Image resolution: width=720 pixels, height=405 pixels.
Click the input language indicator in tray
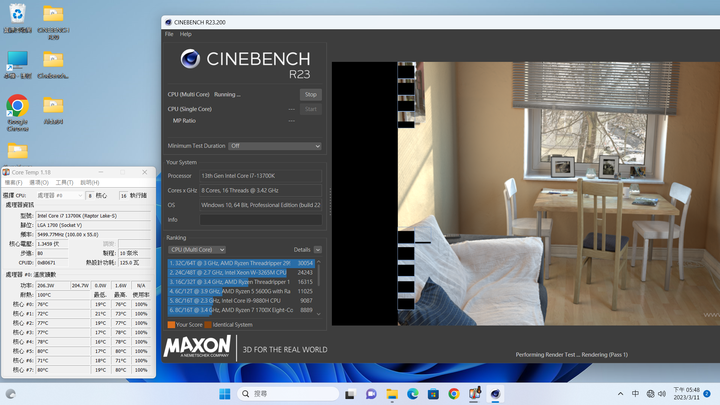(635, 394)
